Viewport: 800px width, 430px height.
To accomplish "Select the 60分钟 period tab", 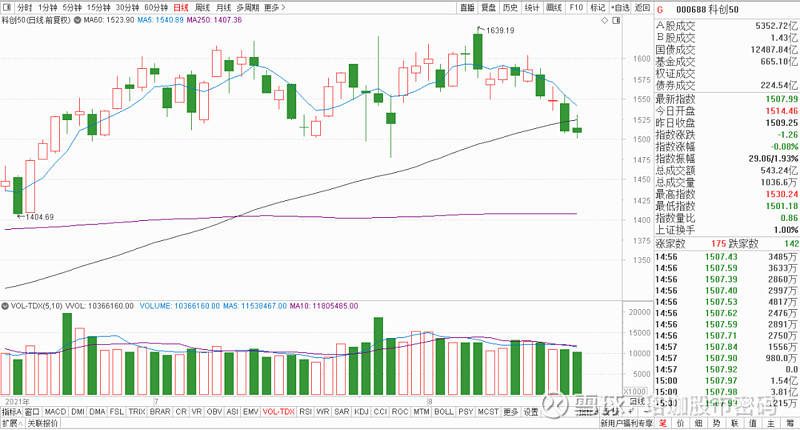I will [155, 7].
